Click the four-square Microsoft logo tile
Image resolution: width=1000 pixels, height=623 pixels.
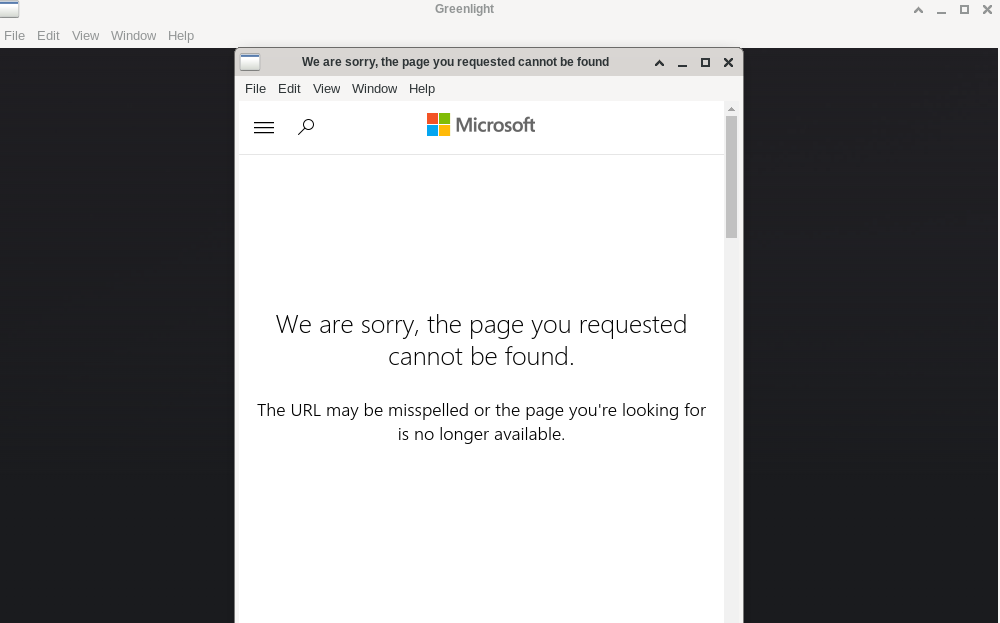pyautogui.click(x=437, y=124)
